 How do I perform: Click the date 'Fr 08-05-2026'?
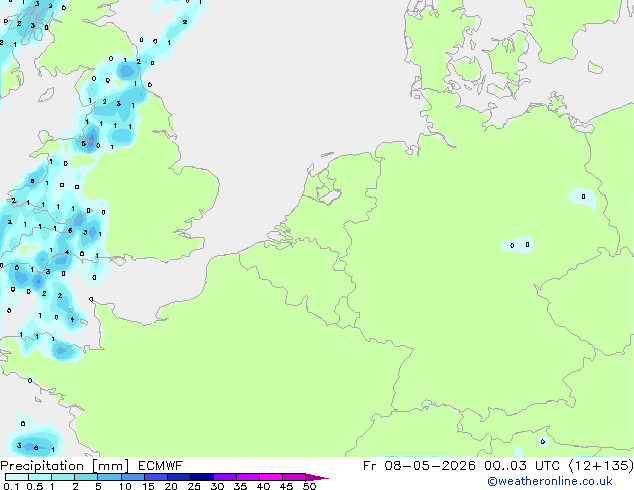[x=419, y=466]
